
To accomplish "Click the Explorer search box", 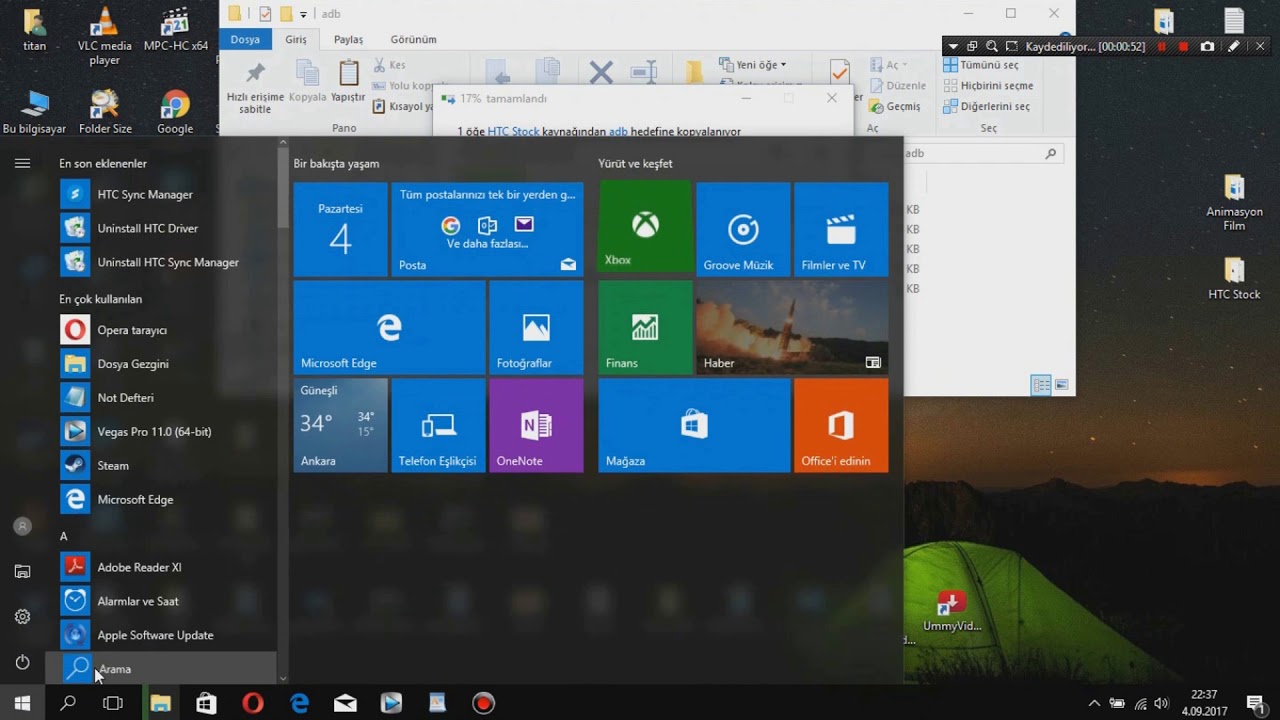I will tap(982, 154).
